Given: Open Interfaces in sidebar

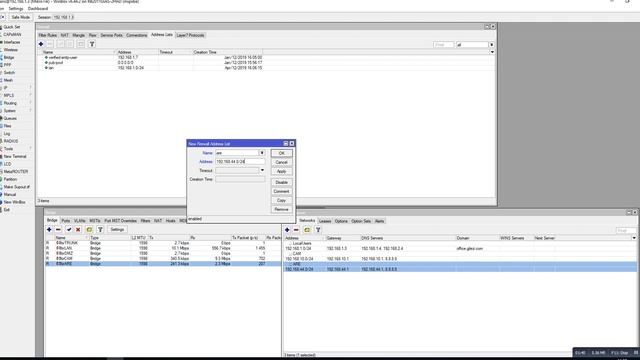Looking at the screenshot, I should [12, 42].
